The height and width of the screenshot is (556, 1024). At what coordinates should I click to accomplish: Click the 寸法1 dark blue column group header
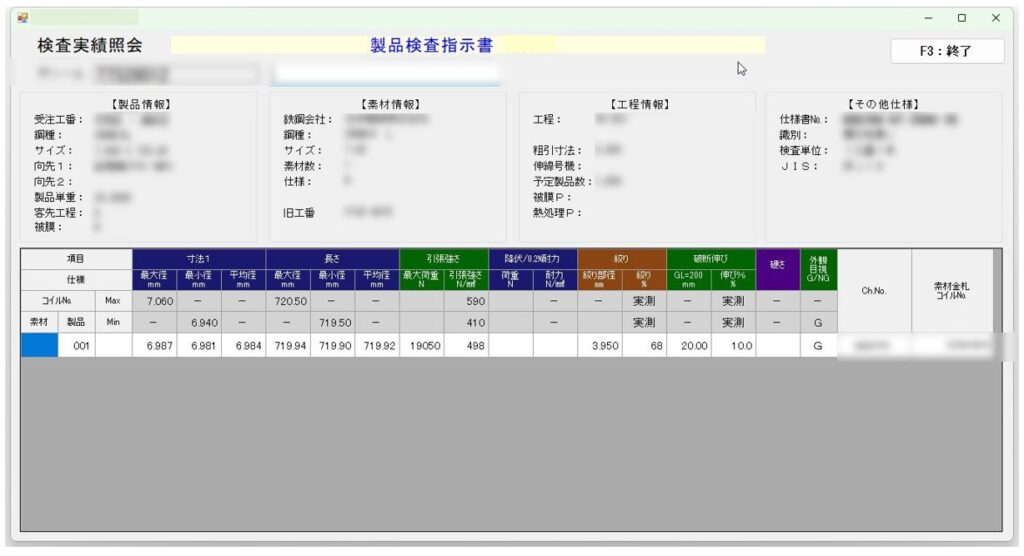tap(199, 258)
